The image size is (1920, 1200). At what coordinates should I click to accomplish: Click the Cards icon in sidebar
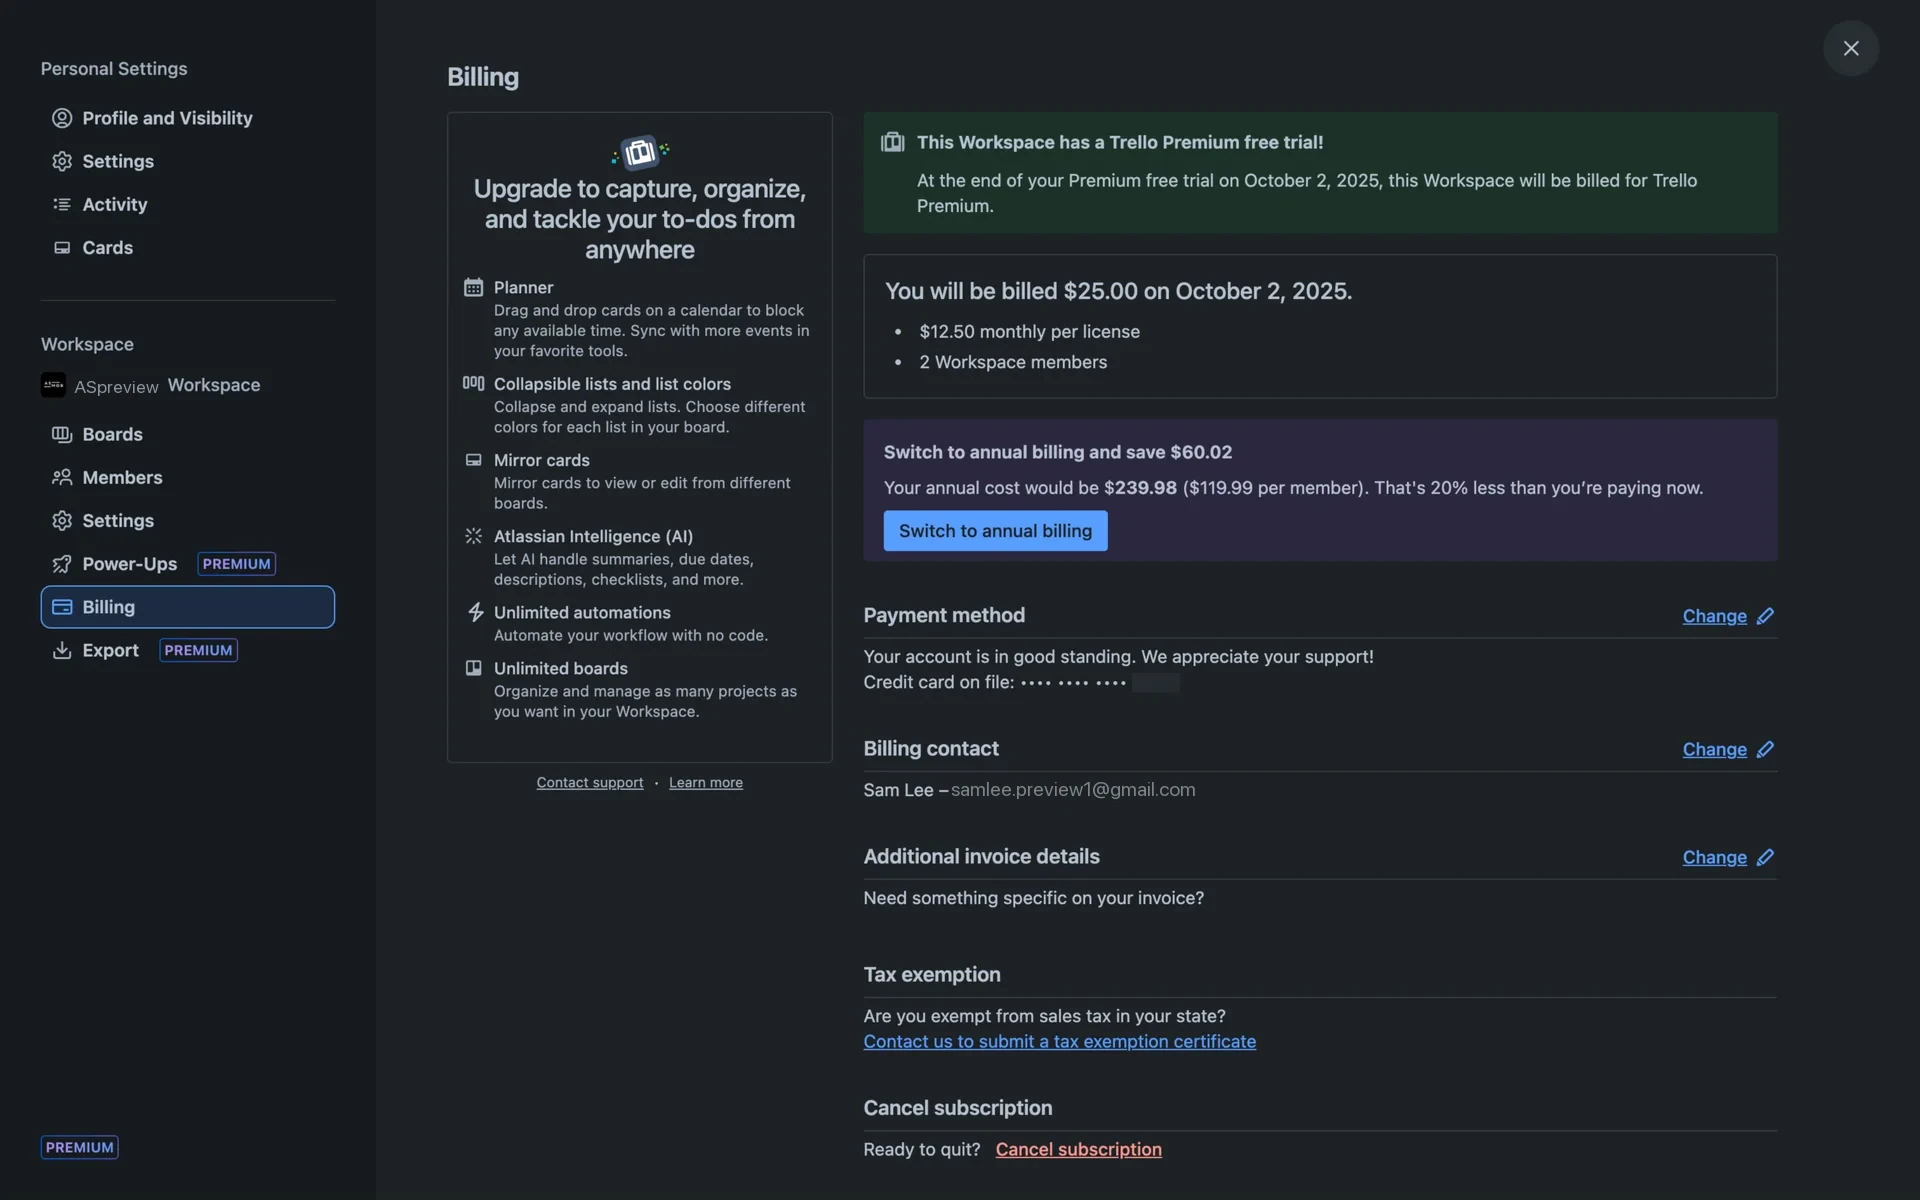[x=62, y=247]
